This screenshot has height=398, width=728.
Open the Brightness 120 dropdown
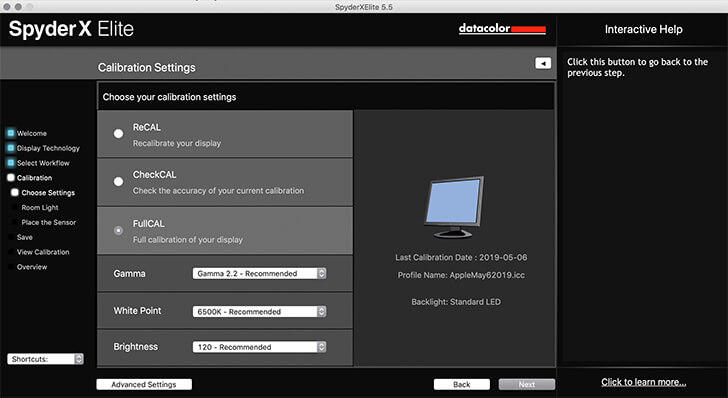pos(260,347)
